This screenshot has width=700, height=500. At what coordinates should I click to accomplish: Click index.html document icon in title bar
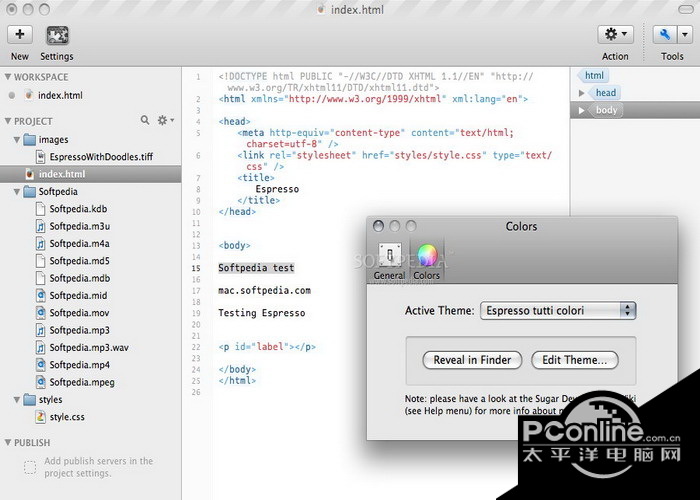[321, 9]
